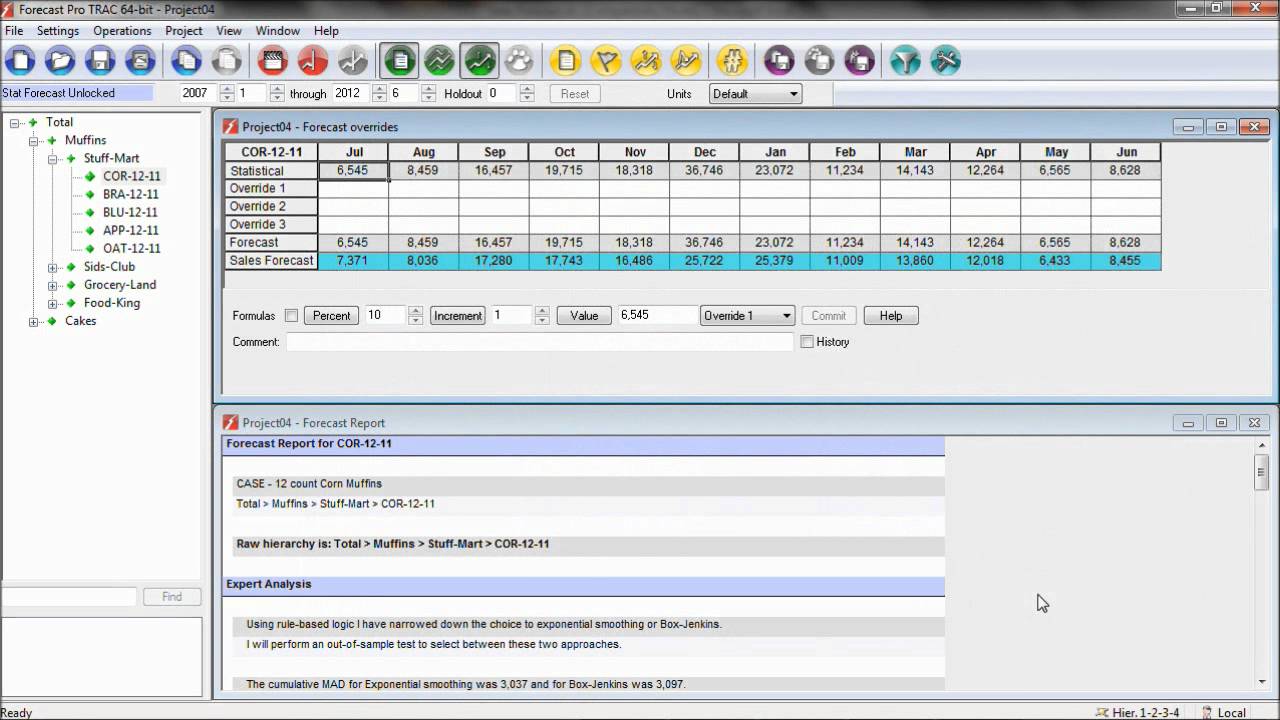Click the grey paw-print tracking icon
The width and height of the screenshot is (1280, 720).
pyautogui.click(x=520, y=61)
